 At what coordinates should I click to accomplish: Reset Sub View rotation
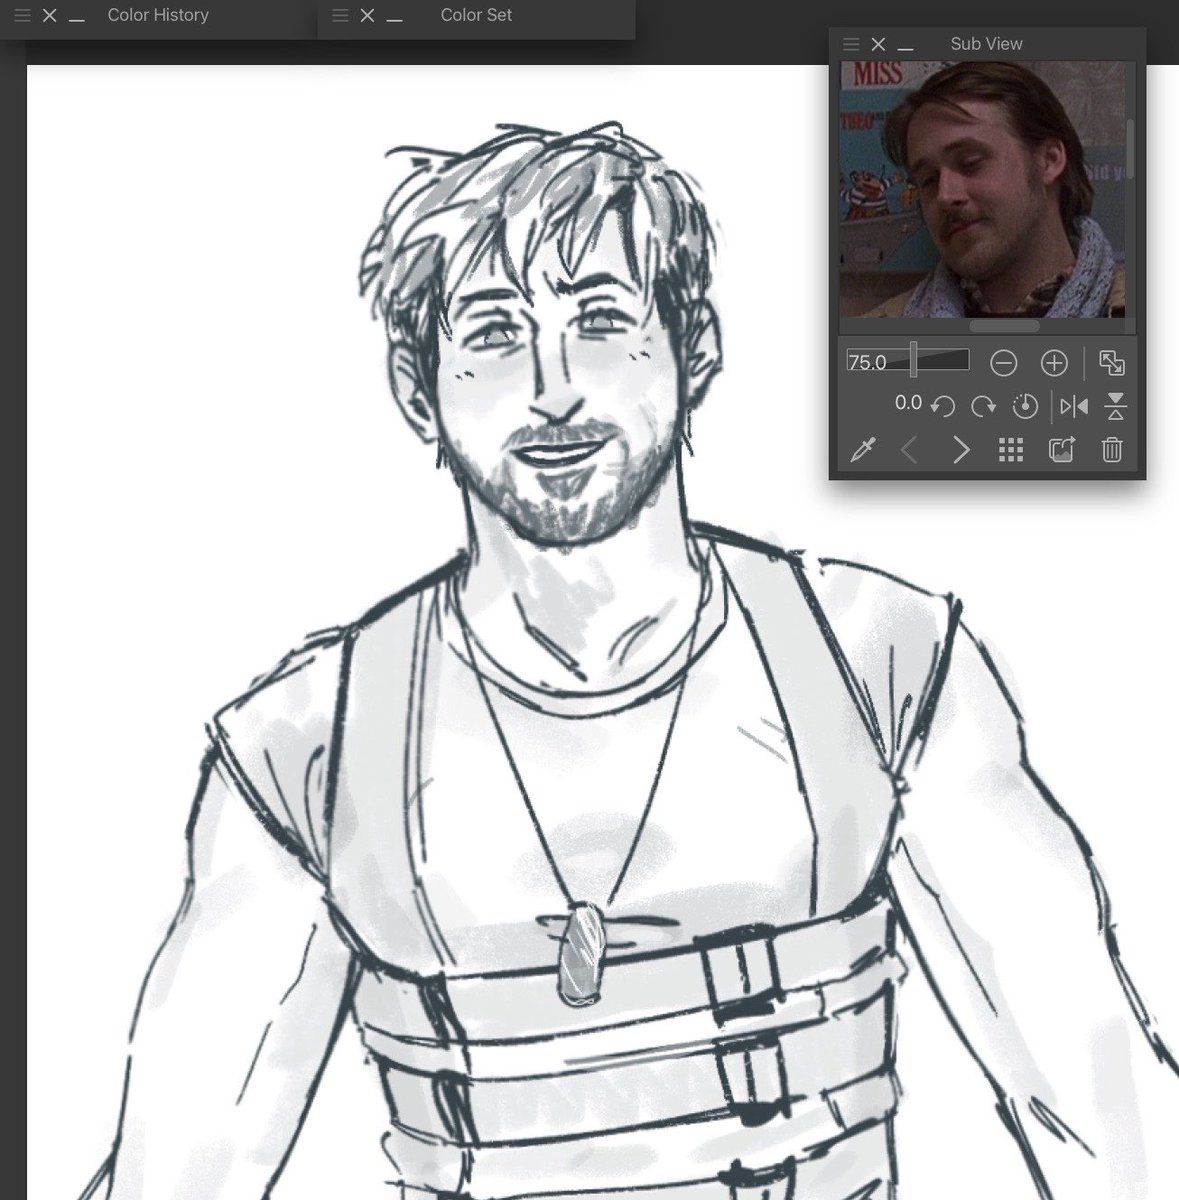pyautogui.click(x=1025, y=406)
